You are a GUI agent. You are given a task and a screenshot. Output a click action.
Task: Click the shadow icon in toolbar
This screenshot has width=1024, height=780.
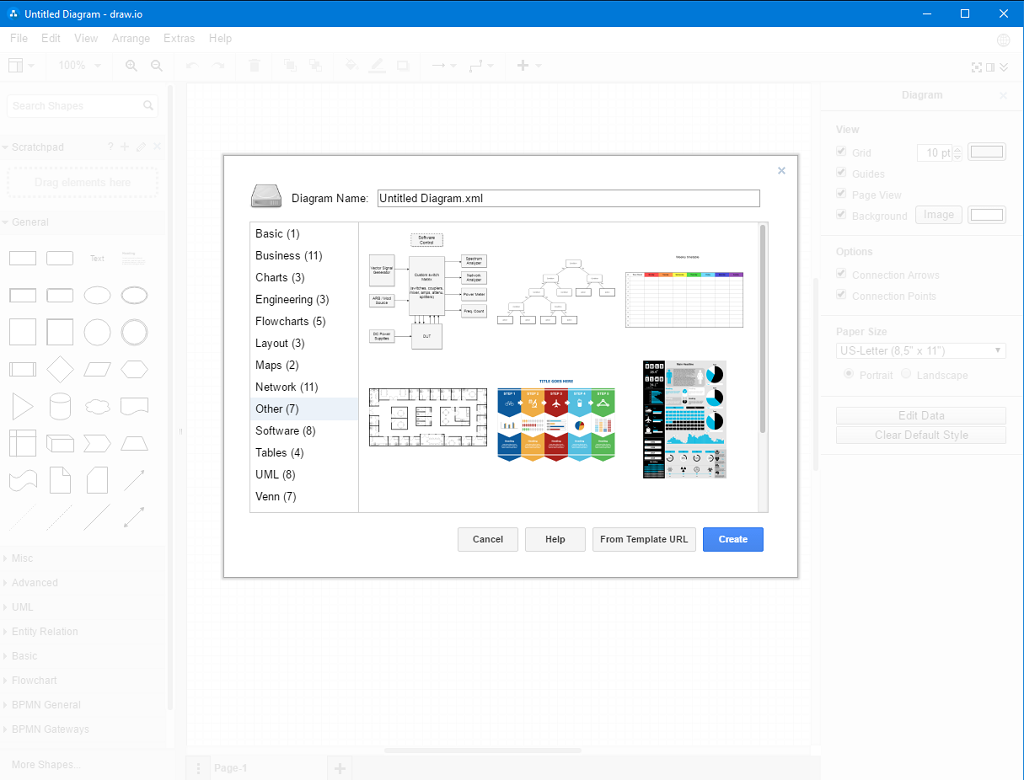tap(403, 65)
